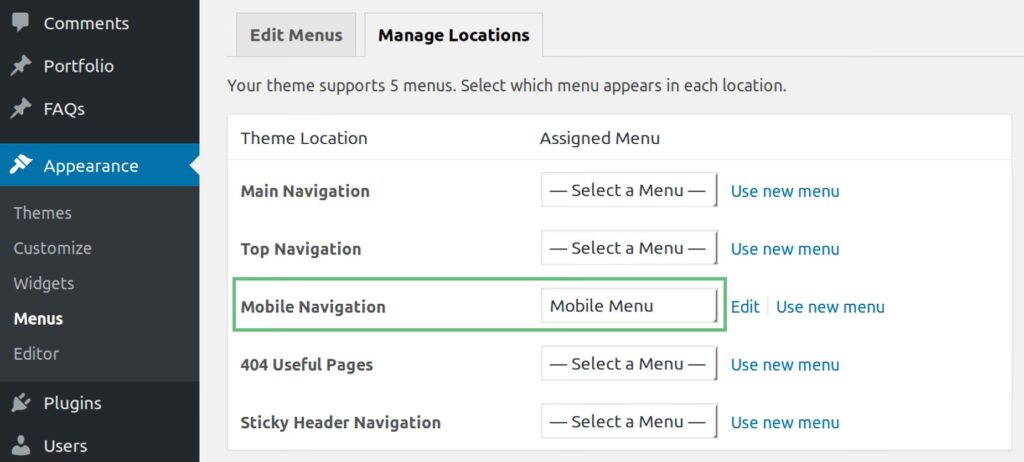
Task: Go to Customize in the sidebar
Action: [53, 248]
